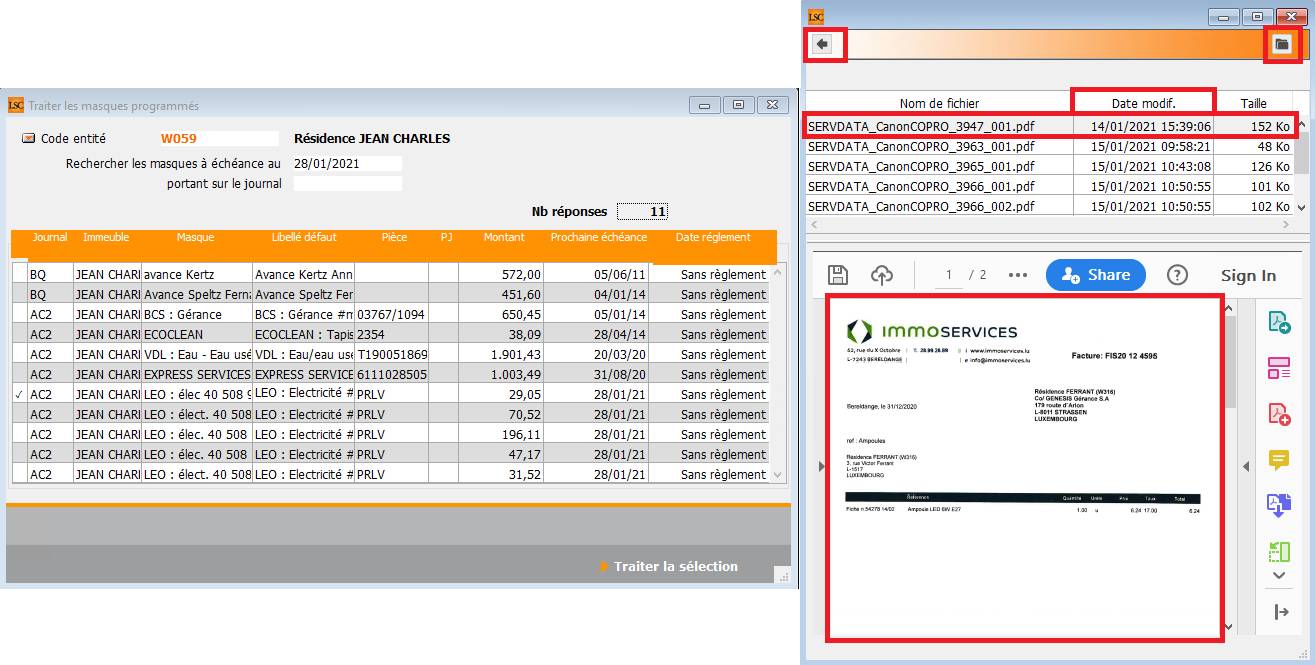Screen dimensions: 1315x665
Task: Click the Prochaine échéance column header
Action: click(596, 238)
